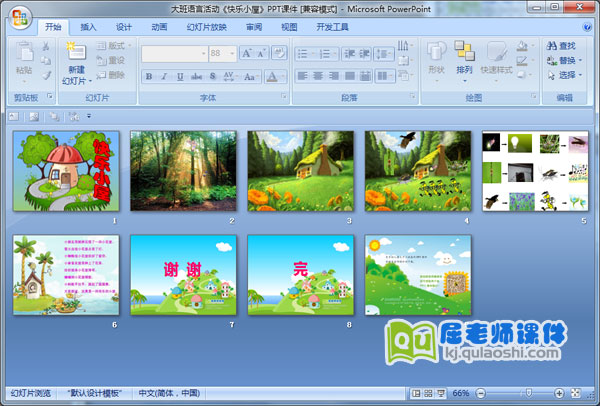Click the Clear Formatting icon
600x406 pixels.
pyautogui.click(x=279, y=53)
